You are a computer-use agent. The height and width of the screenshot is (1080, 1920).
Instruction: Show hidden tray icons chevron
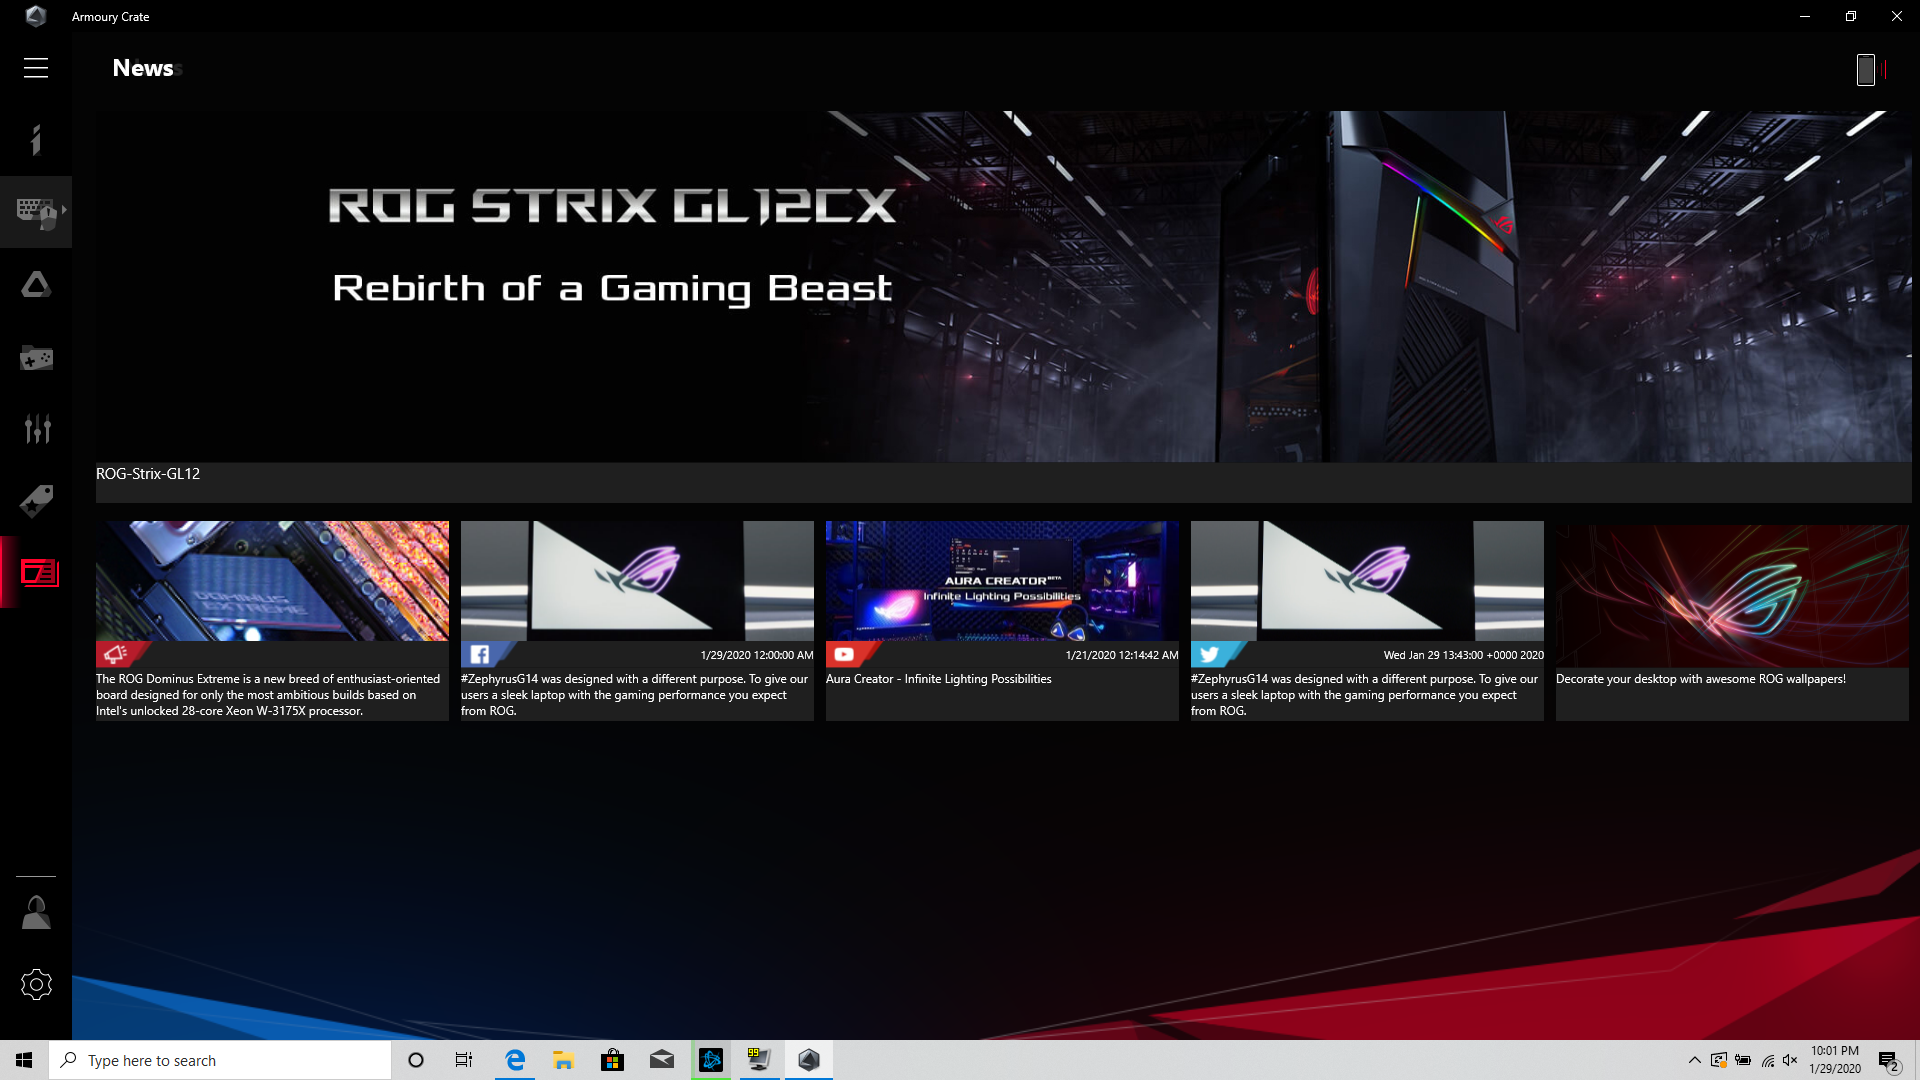coord(1694,1060)
